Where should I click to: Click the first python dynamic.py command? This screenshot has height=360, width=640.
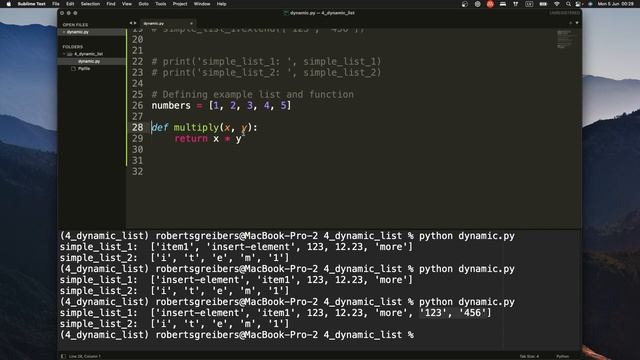(467, 236)
